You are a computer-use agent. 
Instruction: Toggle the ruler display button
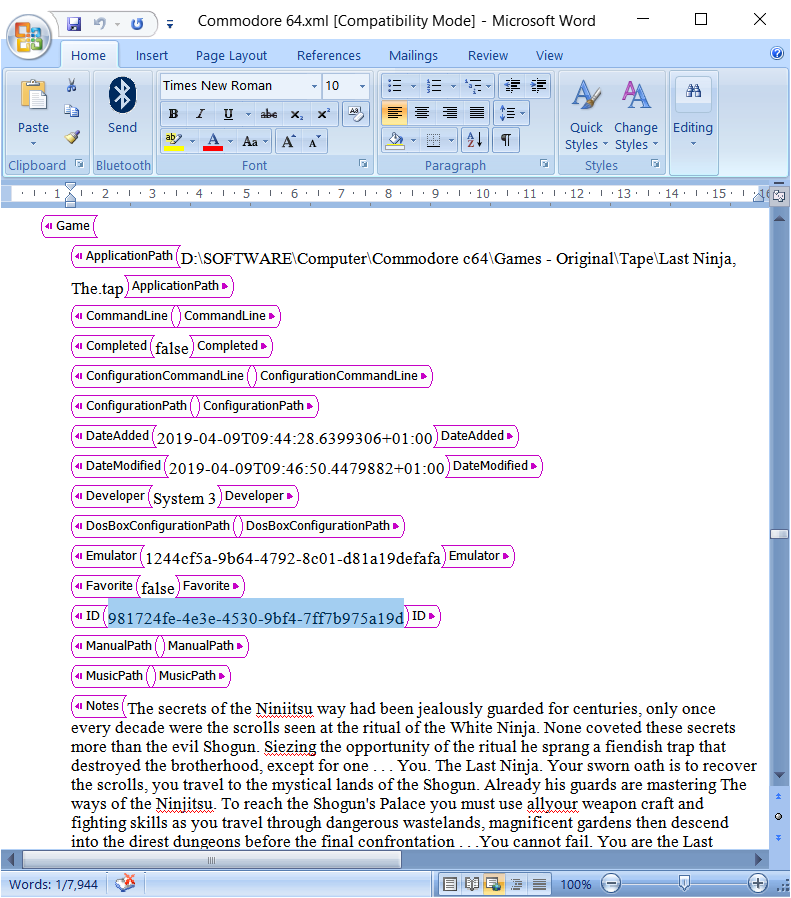coord(778,196)
